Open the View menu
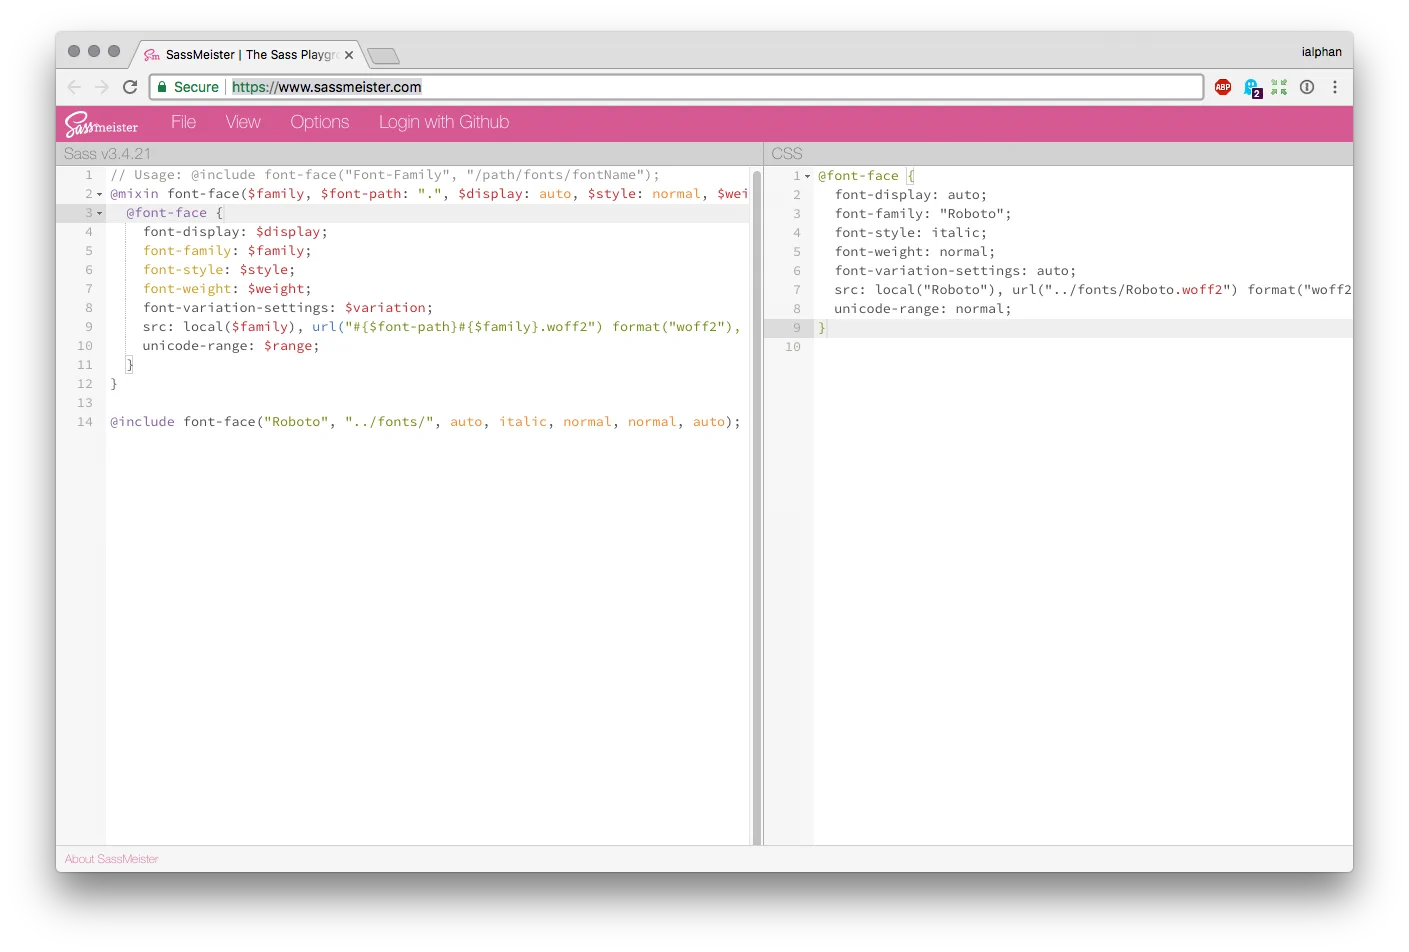Image resolution: width=1409 pixels, height=952 pixels. [243, 122]
